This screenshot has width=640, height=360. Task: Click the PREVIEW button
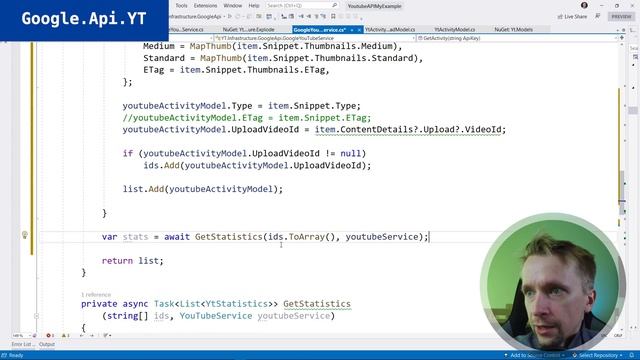(x=621, y=16)
